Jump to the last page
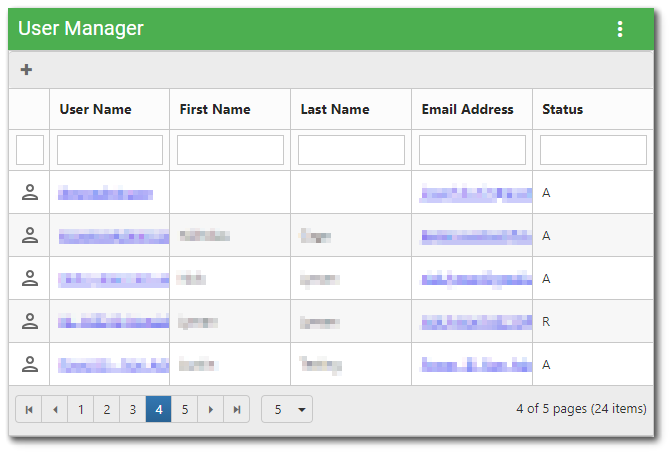This screenshot has height=453, width=670. point(237,409)
